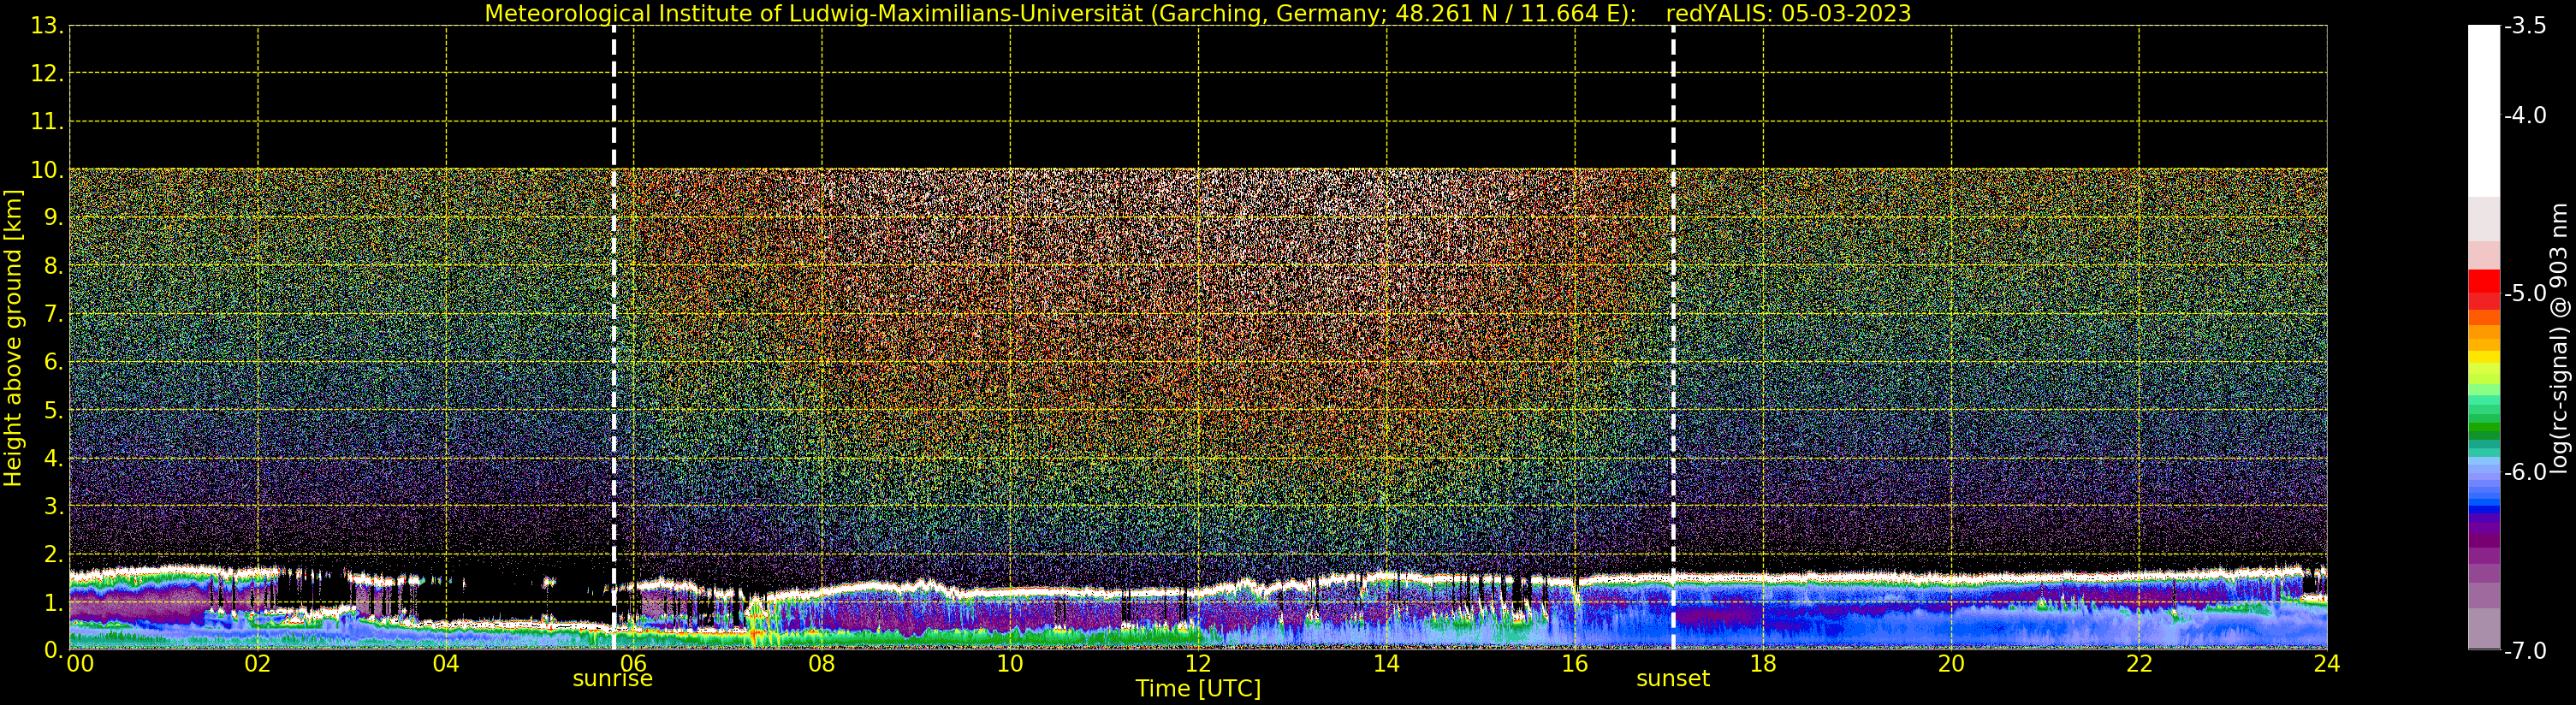Viewport: 2576px width, 705px height.
Task: Click the white dashed sunrise marker line
Action: [614, 338]
